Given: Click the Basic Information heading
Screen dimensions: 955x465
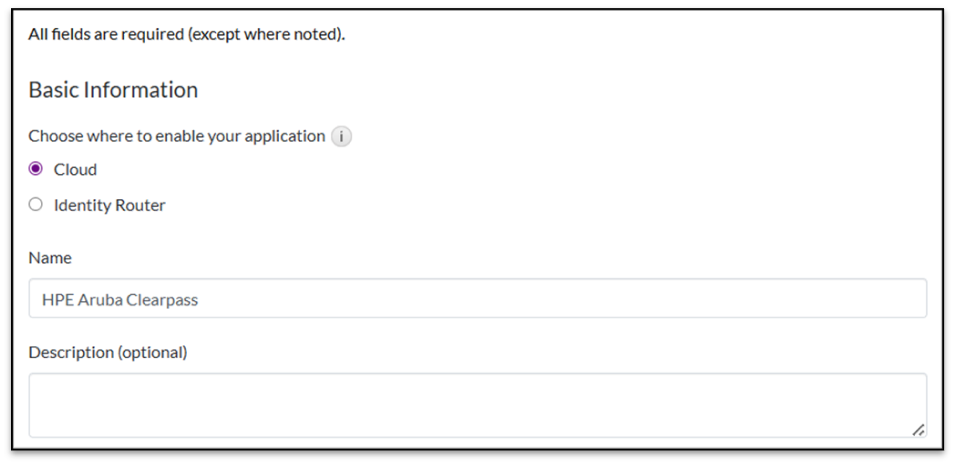Looking at the screenshot, I should pos(113,90).
